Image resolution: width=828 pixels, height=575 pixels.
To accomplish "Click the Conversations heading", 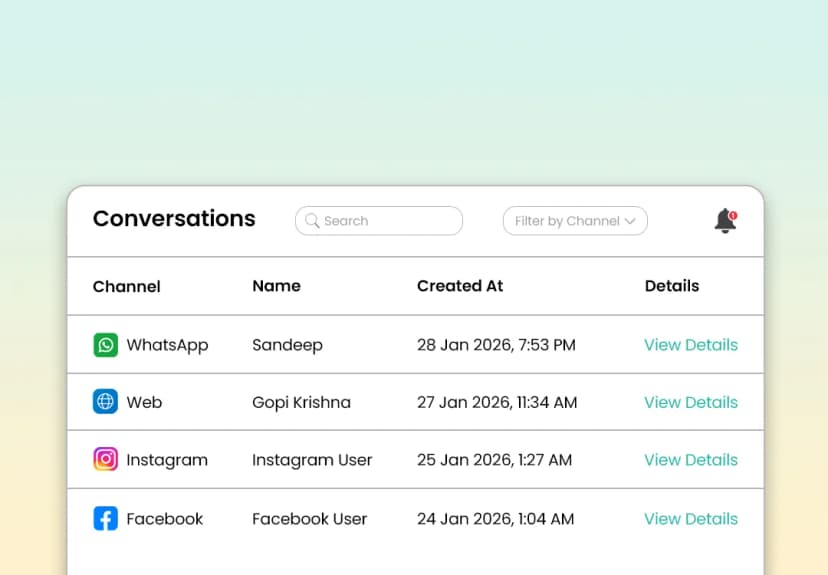I will pyautogui.click(x=174, y=219).
